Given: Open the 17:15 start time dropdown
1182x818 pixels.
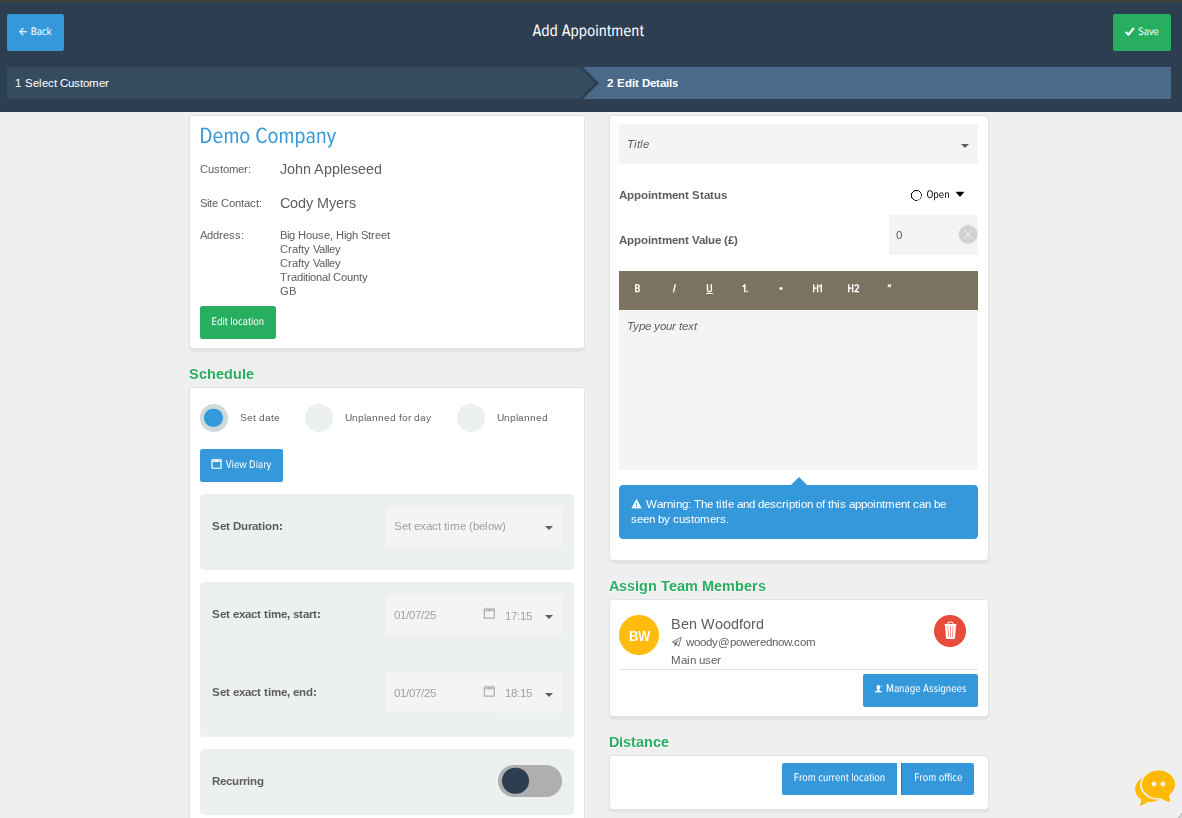Looking at the screenshot, I should (529, 616).
